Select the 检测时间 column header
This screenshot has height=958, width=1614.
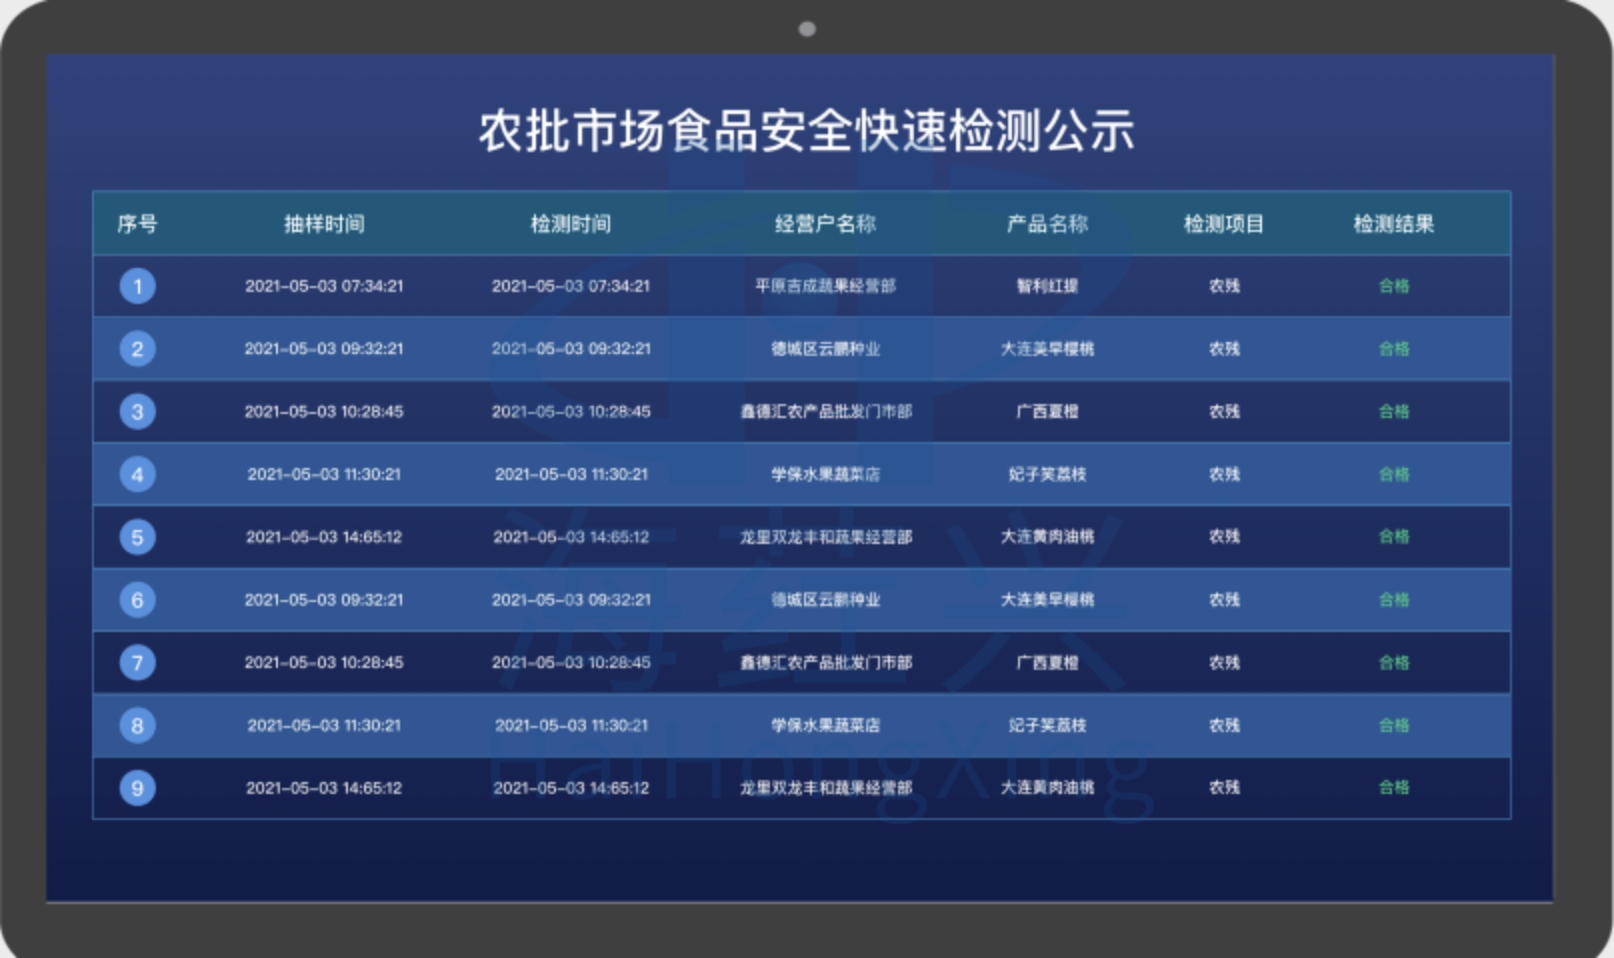(x=570, y=224)
